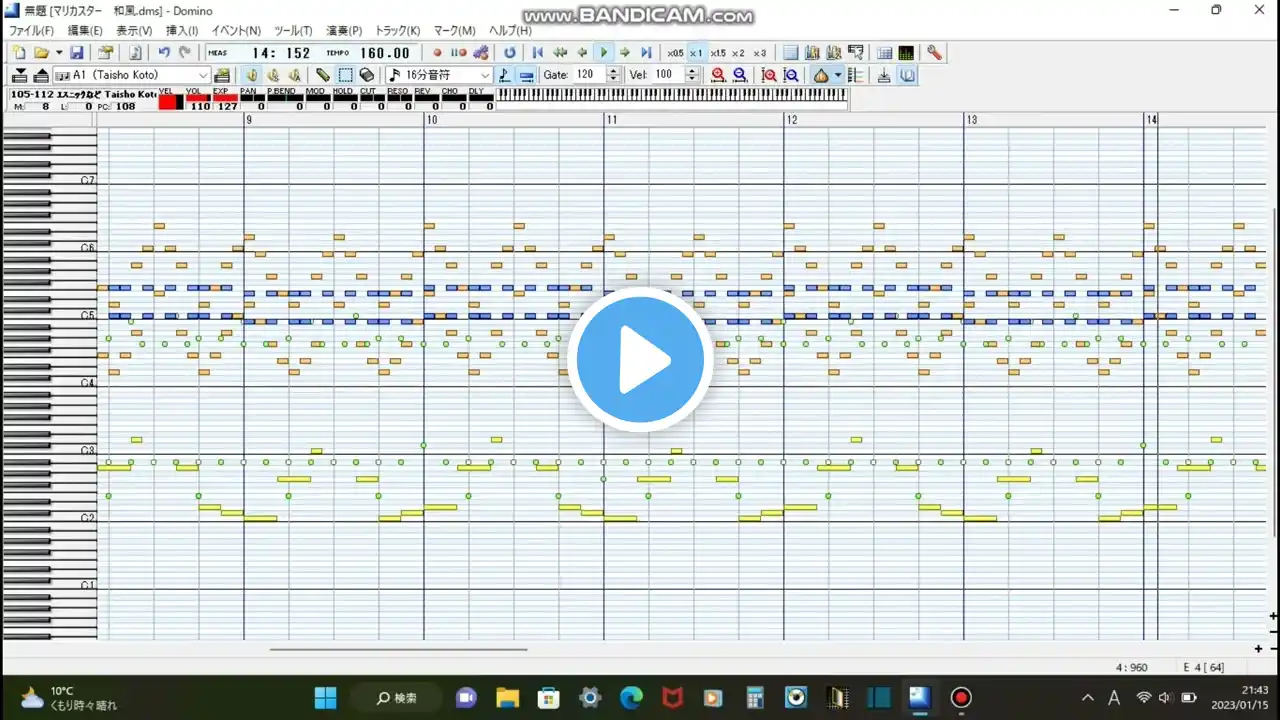Image resolution: width=1280 pixels, height=720 pixels.
Task: Open the 表示(V) menu
Action: (134, 31)
